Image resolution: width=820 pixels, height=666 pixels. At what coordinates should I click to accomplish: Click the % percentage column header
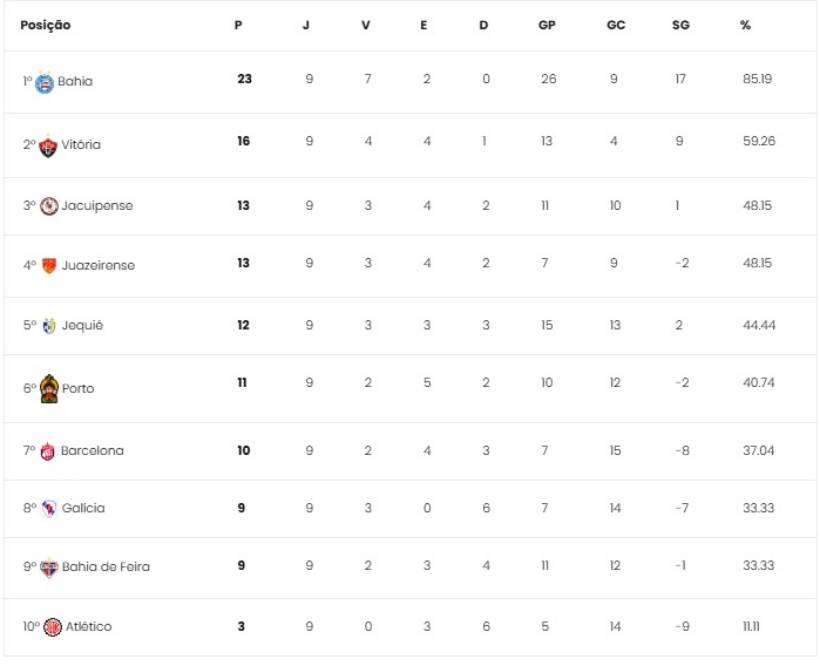[x=745, y=25]
